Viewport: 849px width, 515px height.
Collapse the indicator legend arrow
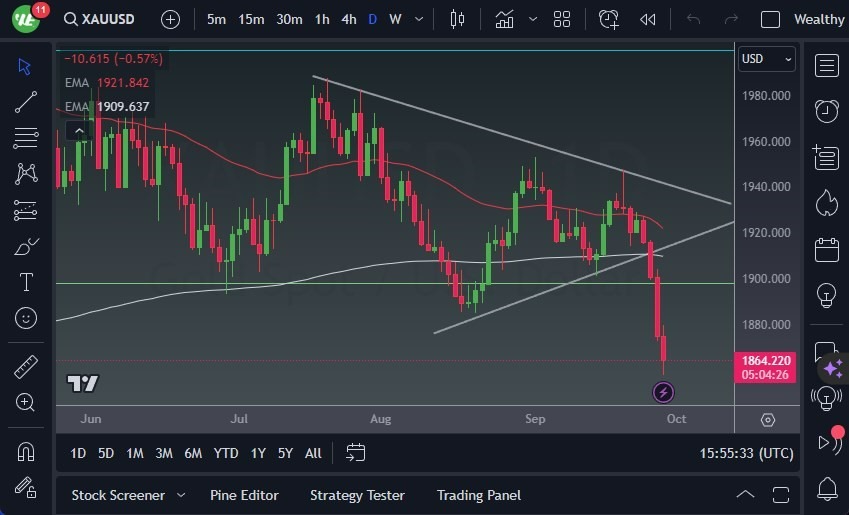pyautogui.click(x=77, y=131)
